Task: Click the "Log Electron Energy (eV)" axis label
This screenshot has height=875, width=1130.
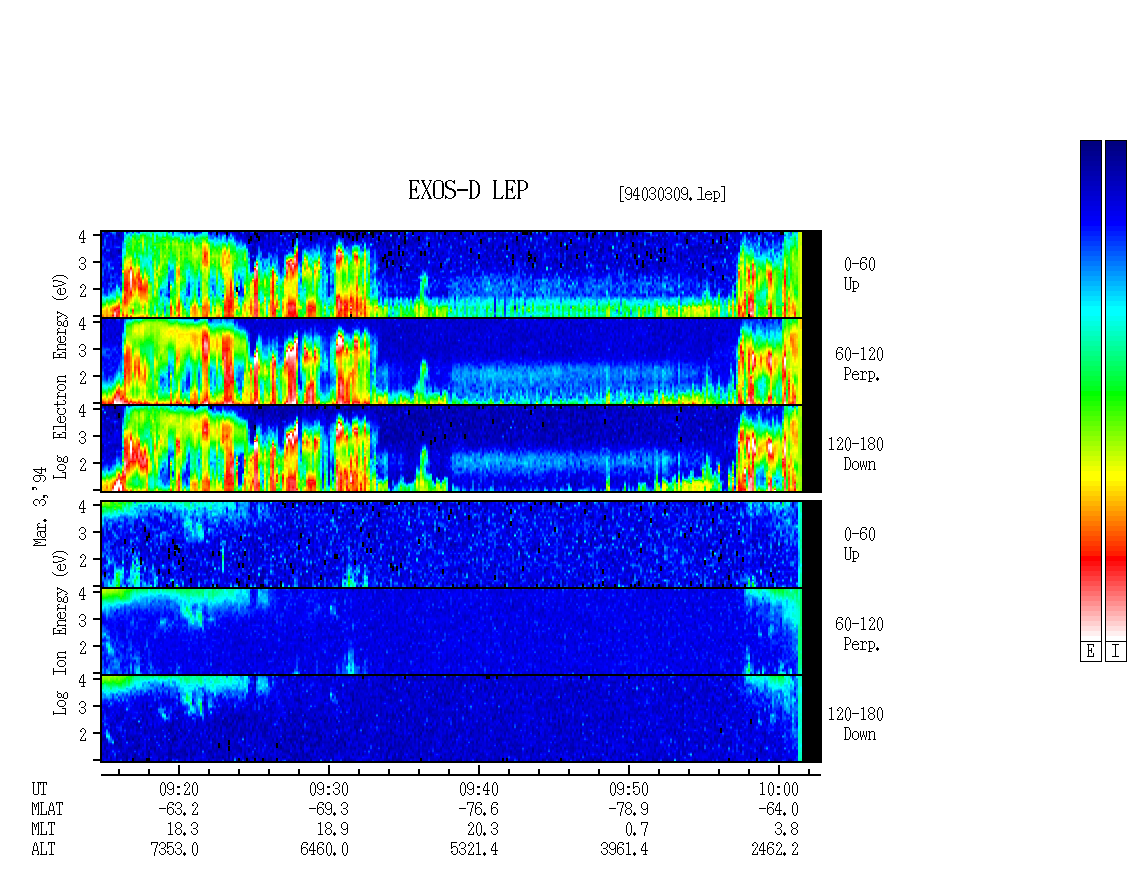Action: (61, 376)
